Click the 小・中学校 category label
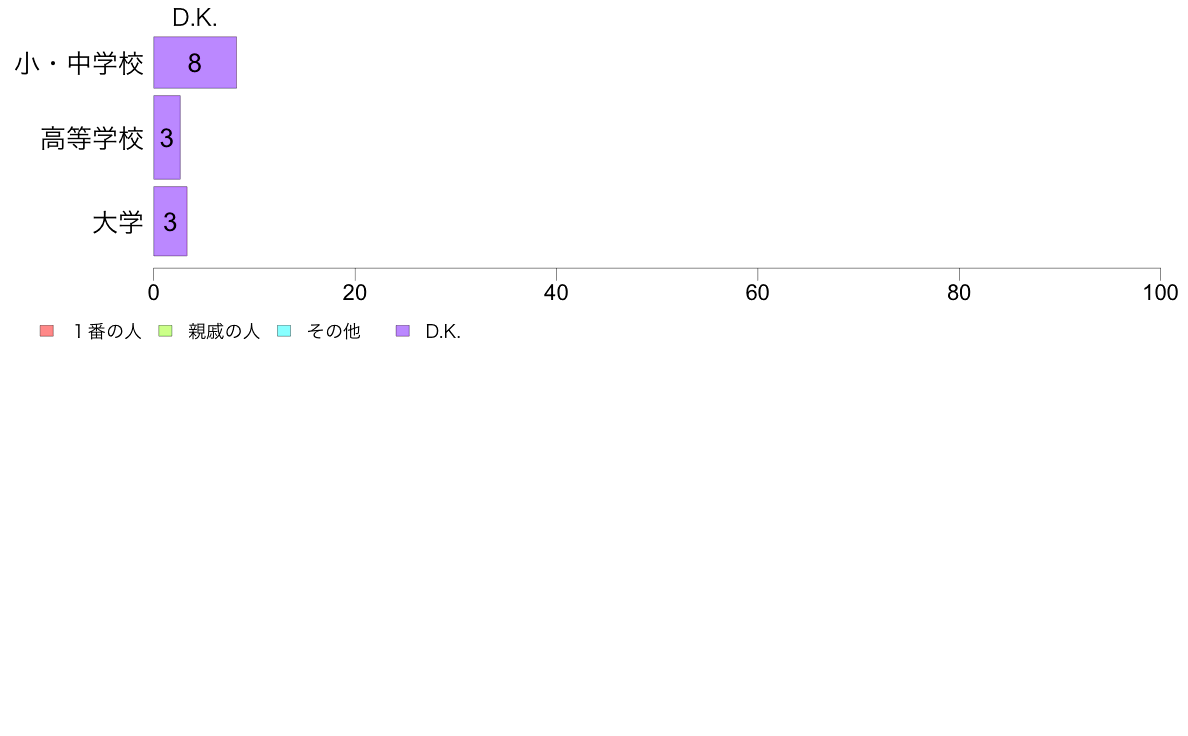Screen dimensions: 1188x736 [x=79, y=64]
